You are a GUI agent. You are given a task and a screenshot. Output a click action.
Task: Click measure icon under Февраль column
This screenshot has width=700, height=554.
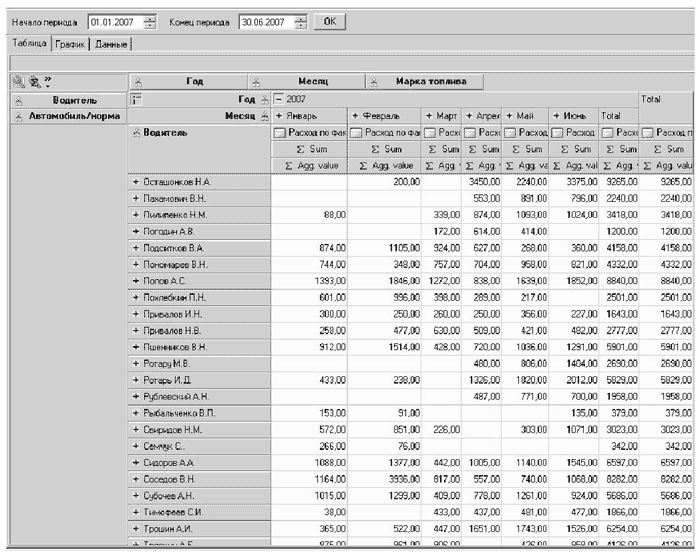coord(356,133)
